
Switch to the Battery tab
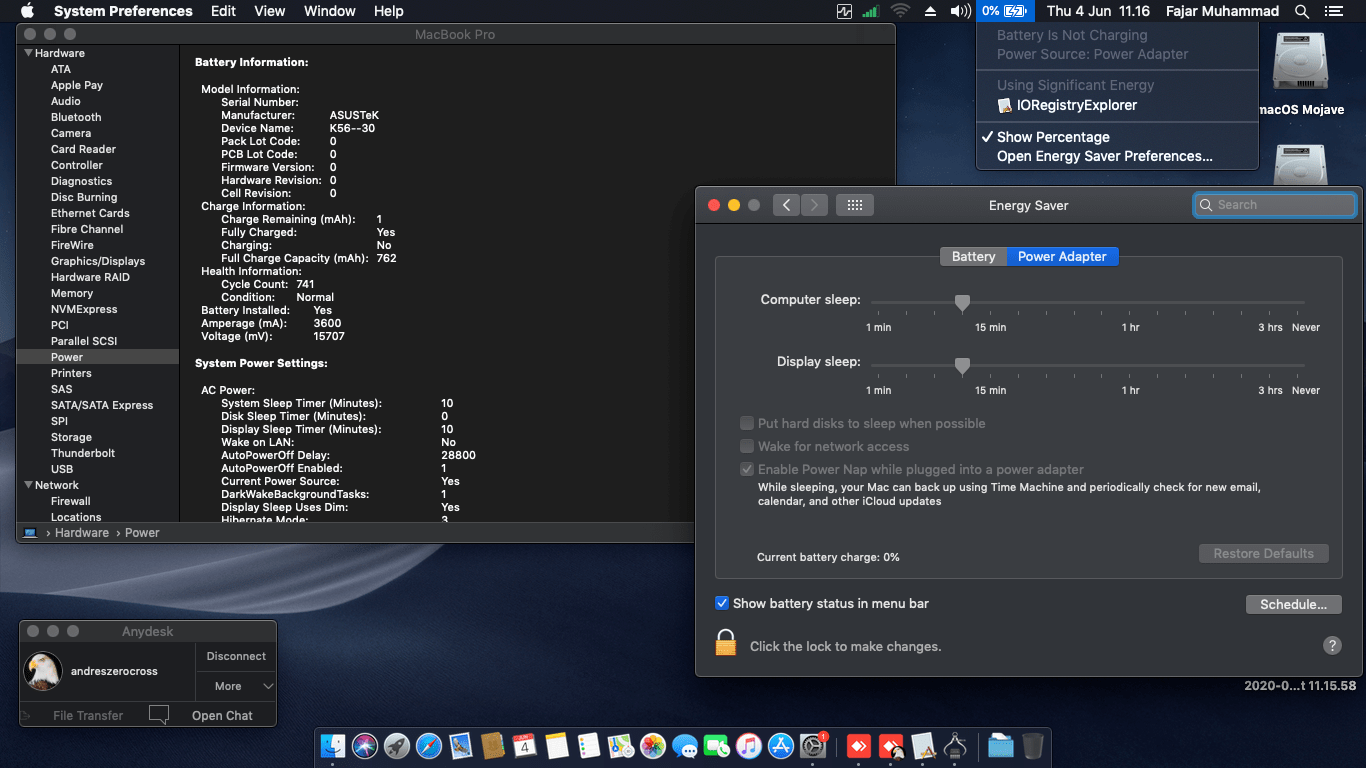973,256
